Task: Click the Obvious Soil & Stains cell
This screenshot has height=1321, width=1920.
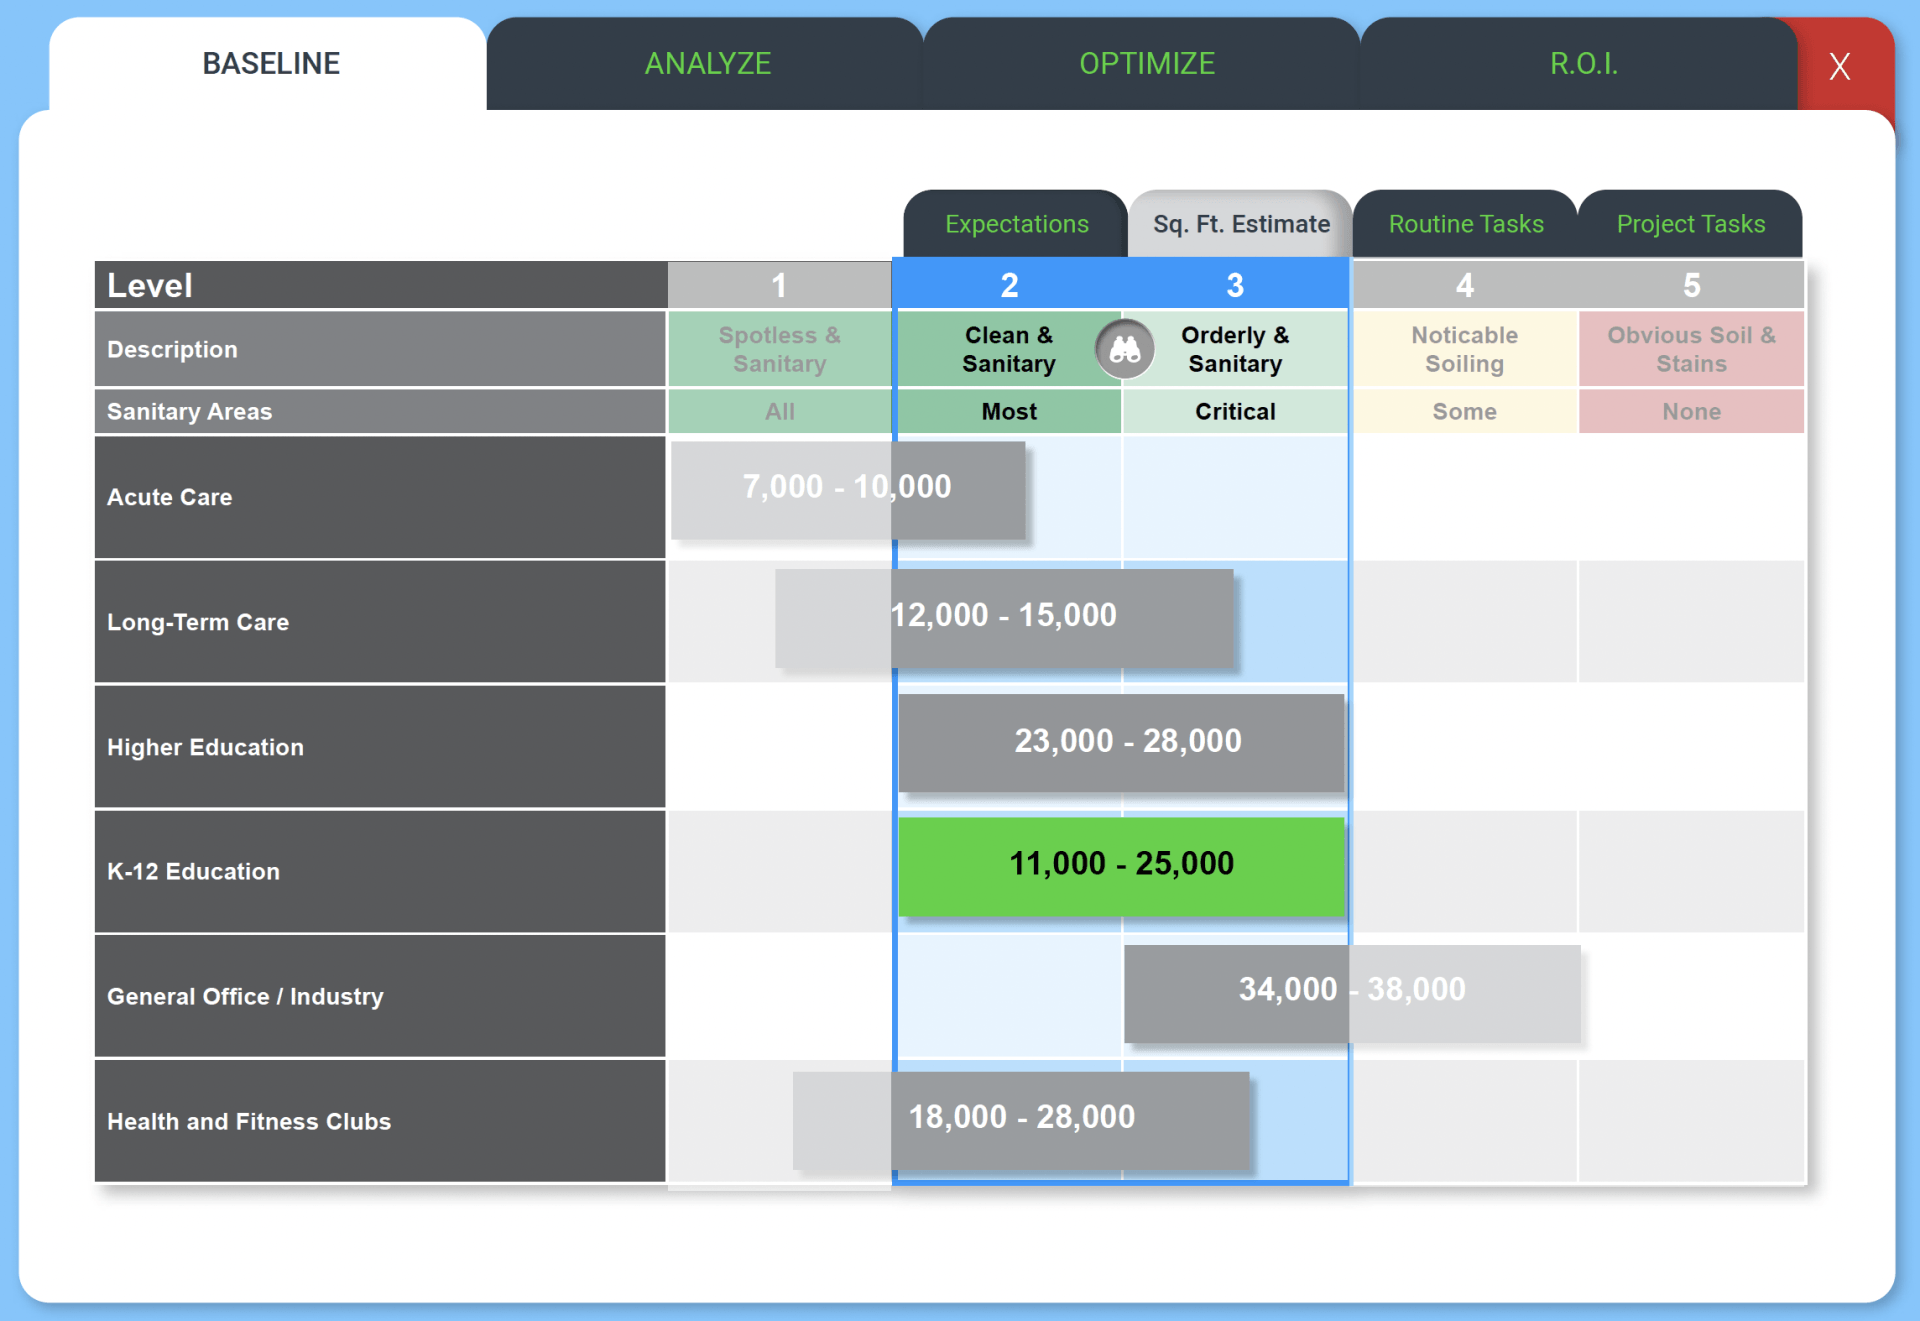Action: (1692, 349)
